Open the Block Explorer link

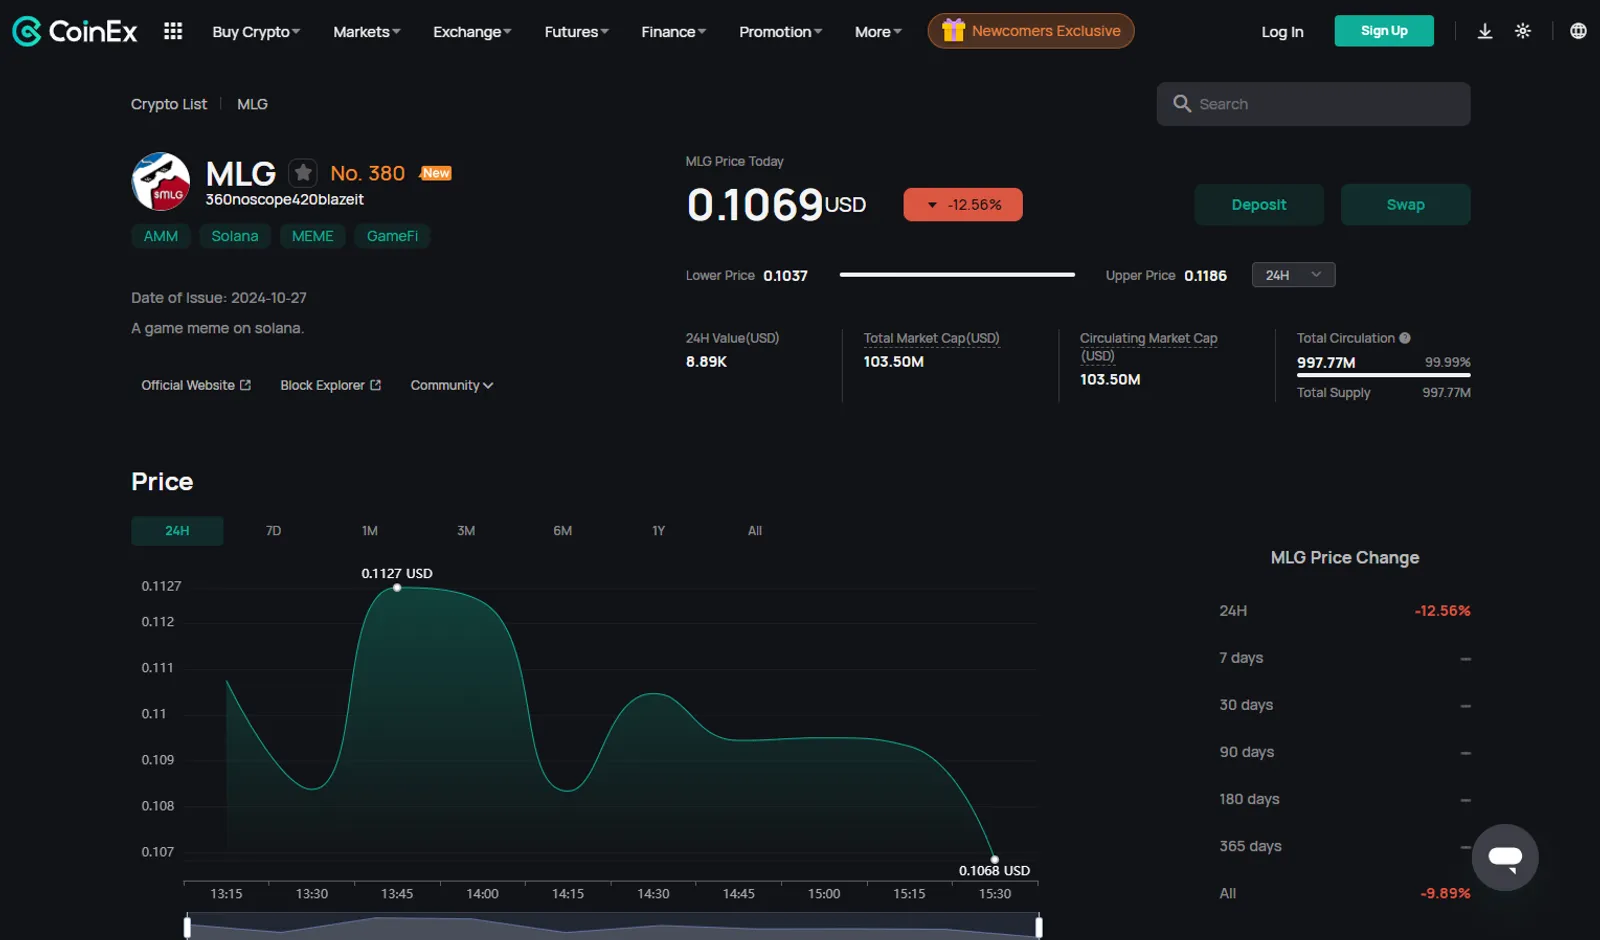pos(331,385)
